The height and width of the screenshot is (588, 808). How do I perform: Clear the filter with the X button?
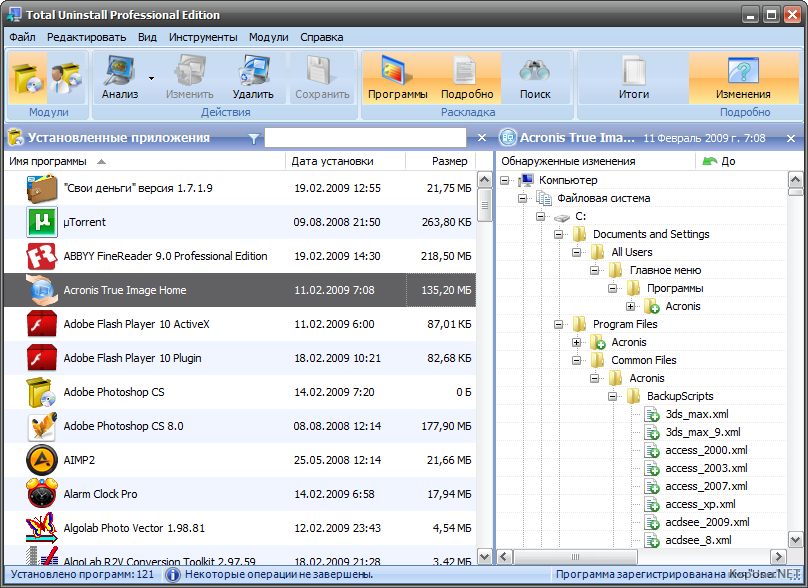pos(482,138)
